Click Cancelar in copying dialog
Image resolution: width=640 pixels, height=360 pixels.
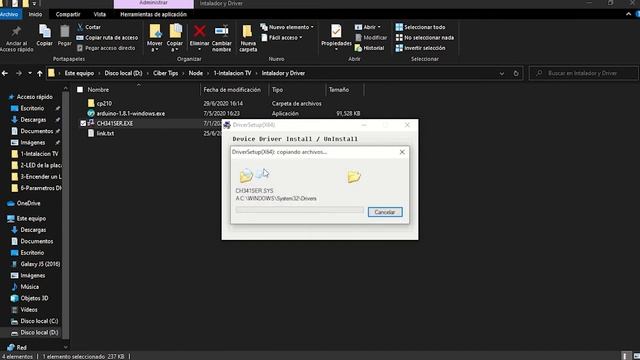385,212
